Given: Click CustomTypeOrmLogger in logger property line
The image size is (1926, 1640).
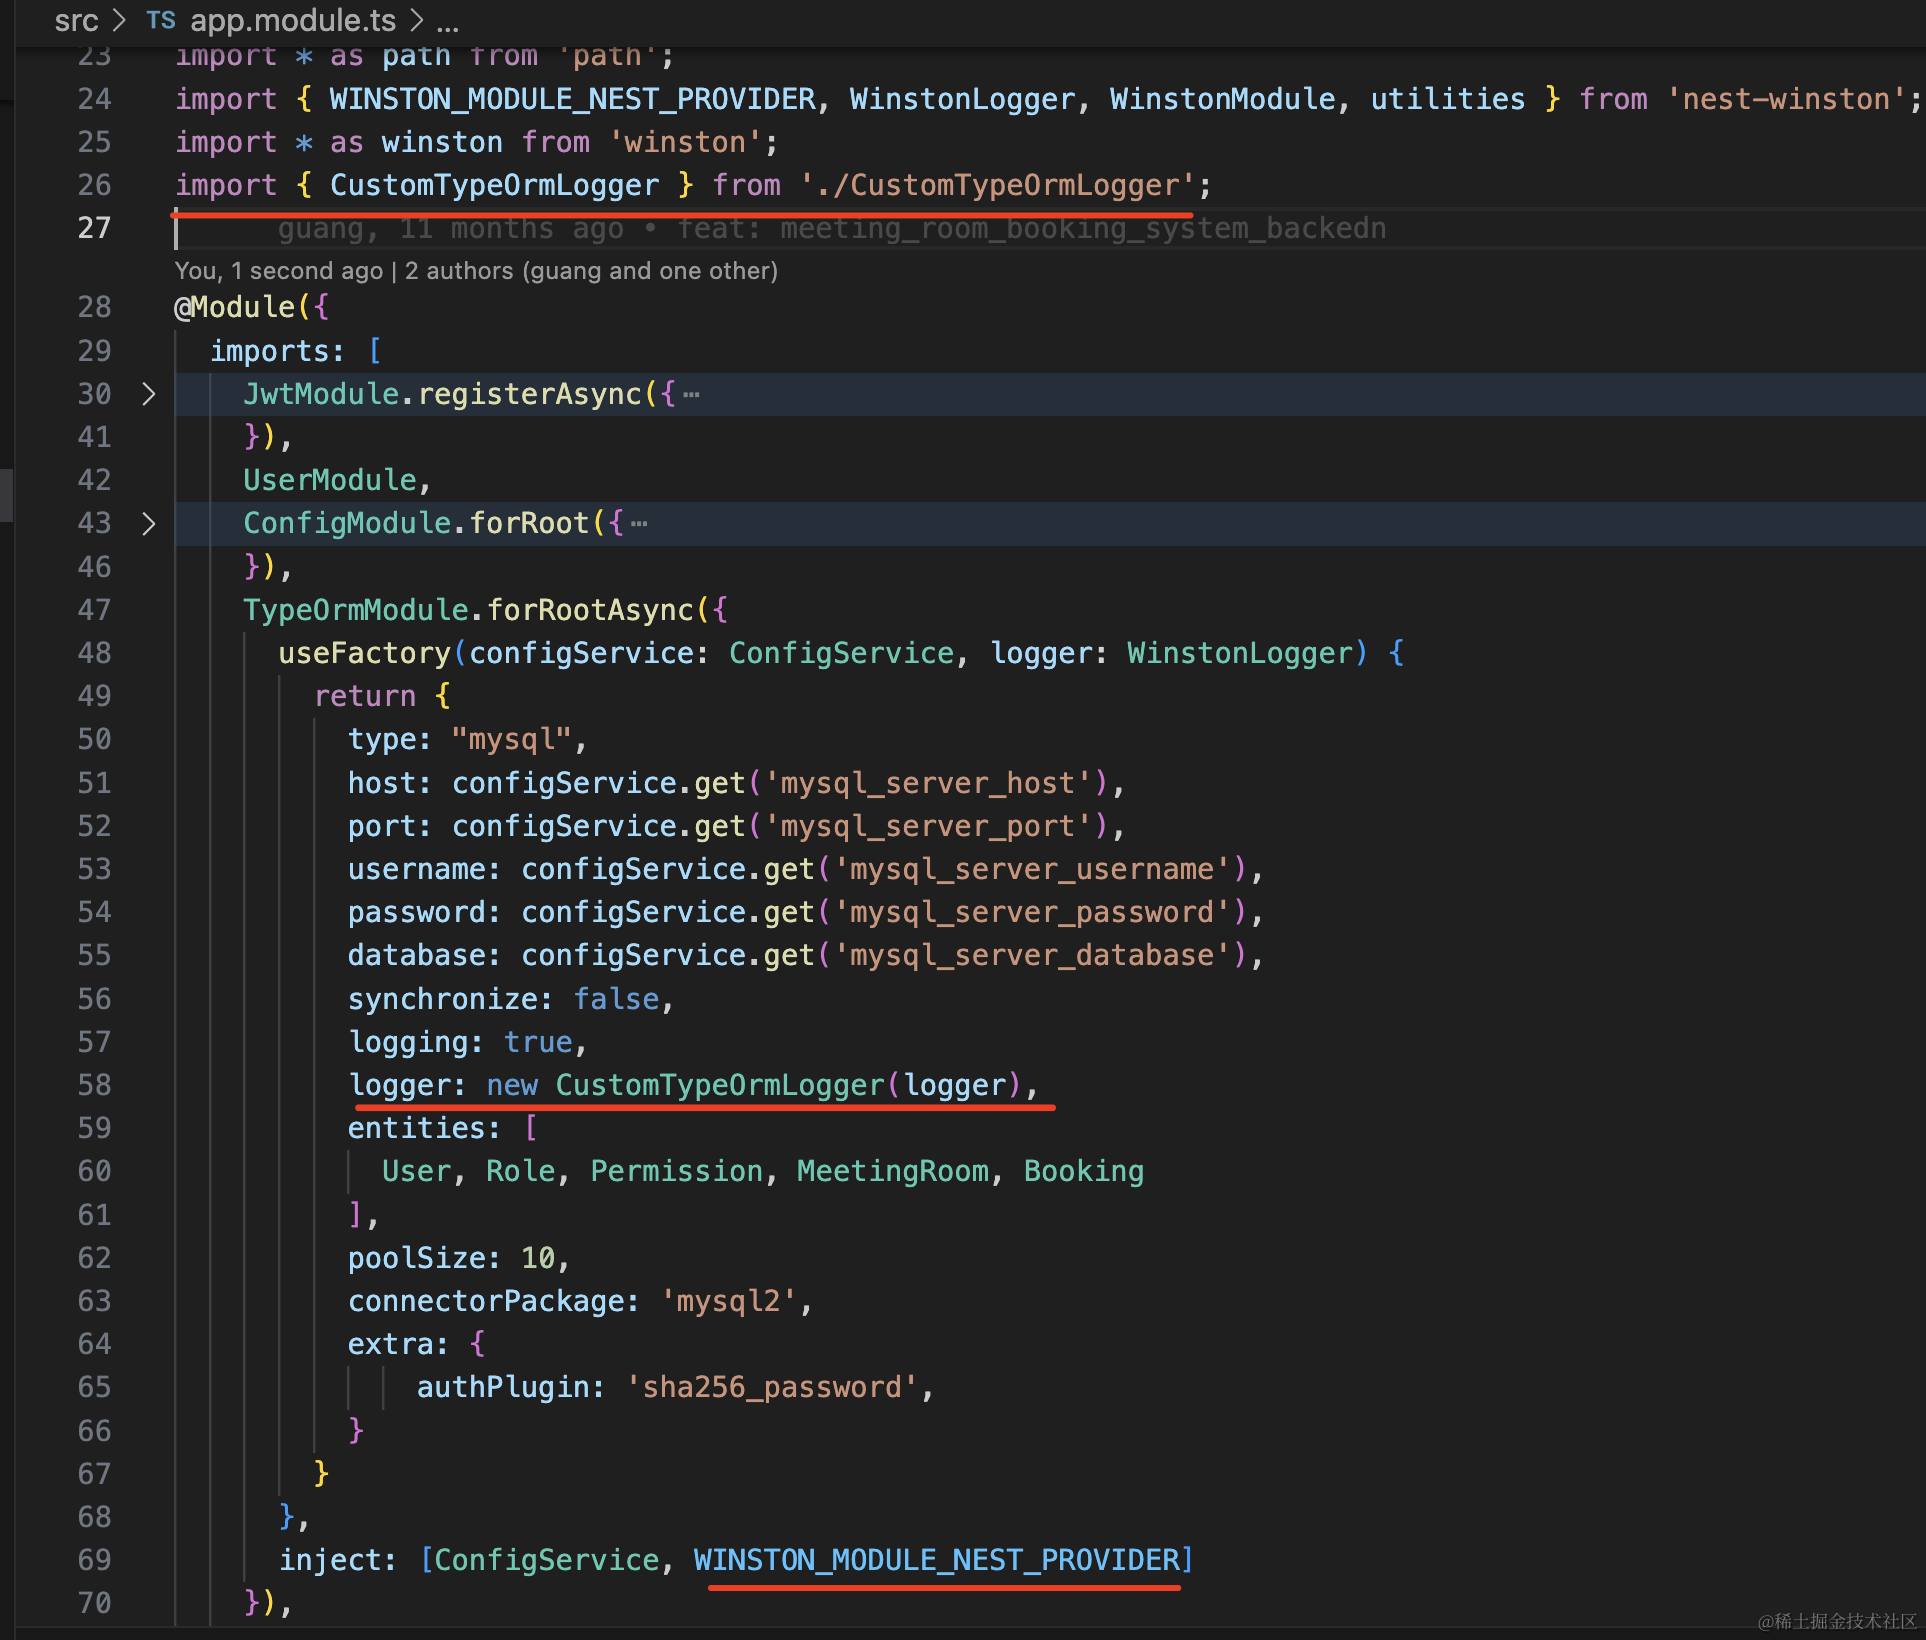Looking at the screenshot, I should point(720,1085).
